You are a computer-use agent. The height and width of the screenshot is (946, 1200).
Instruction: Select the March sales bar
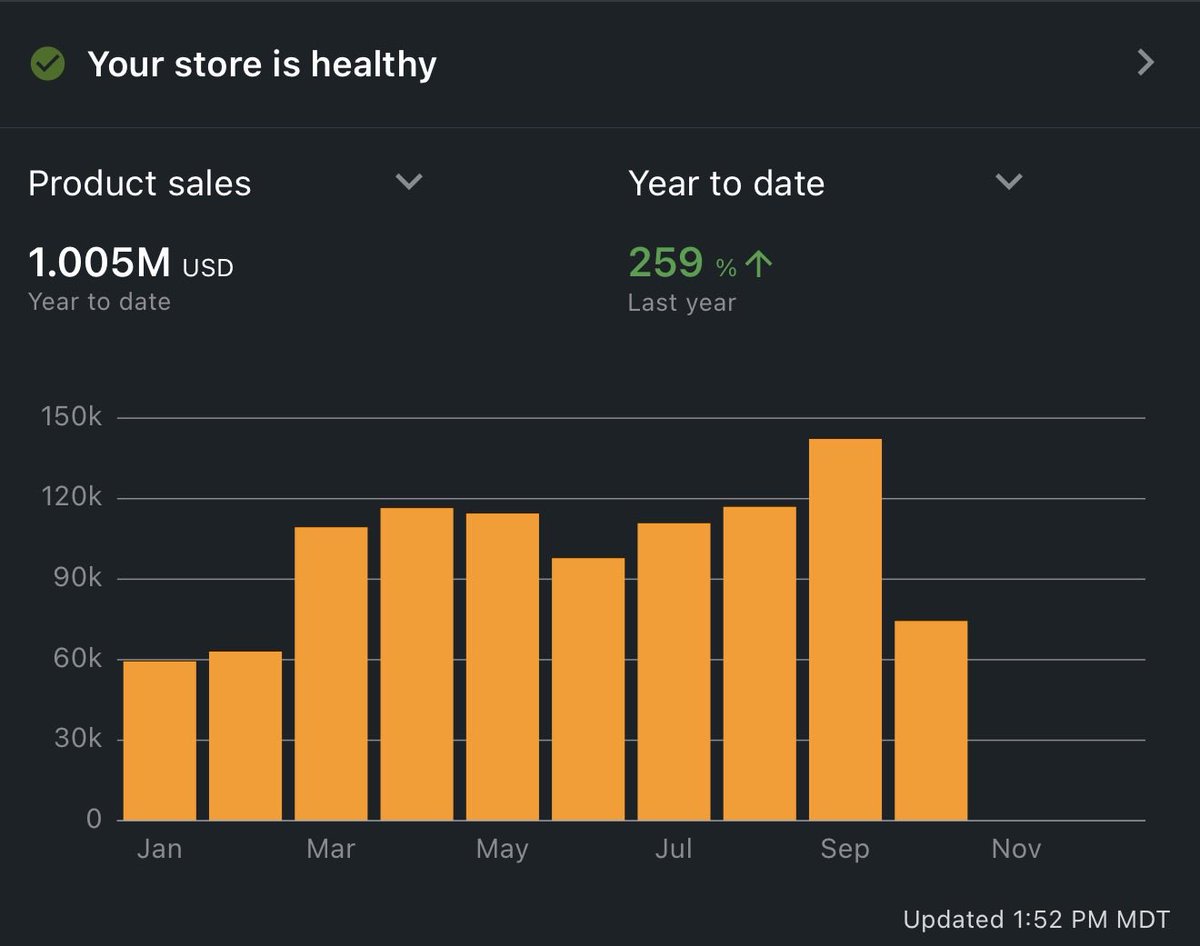pos(331,674)
